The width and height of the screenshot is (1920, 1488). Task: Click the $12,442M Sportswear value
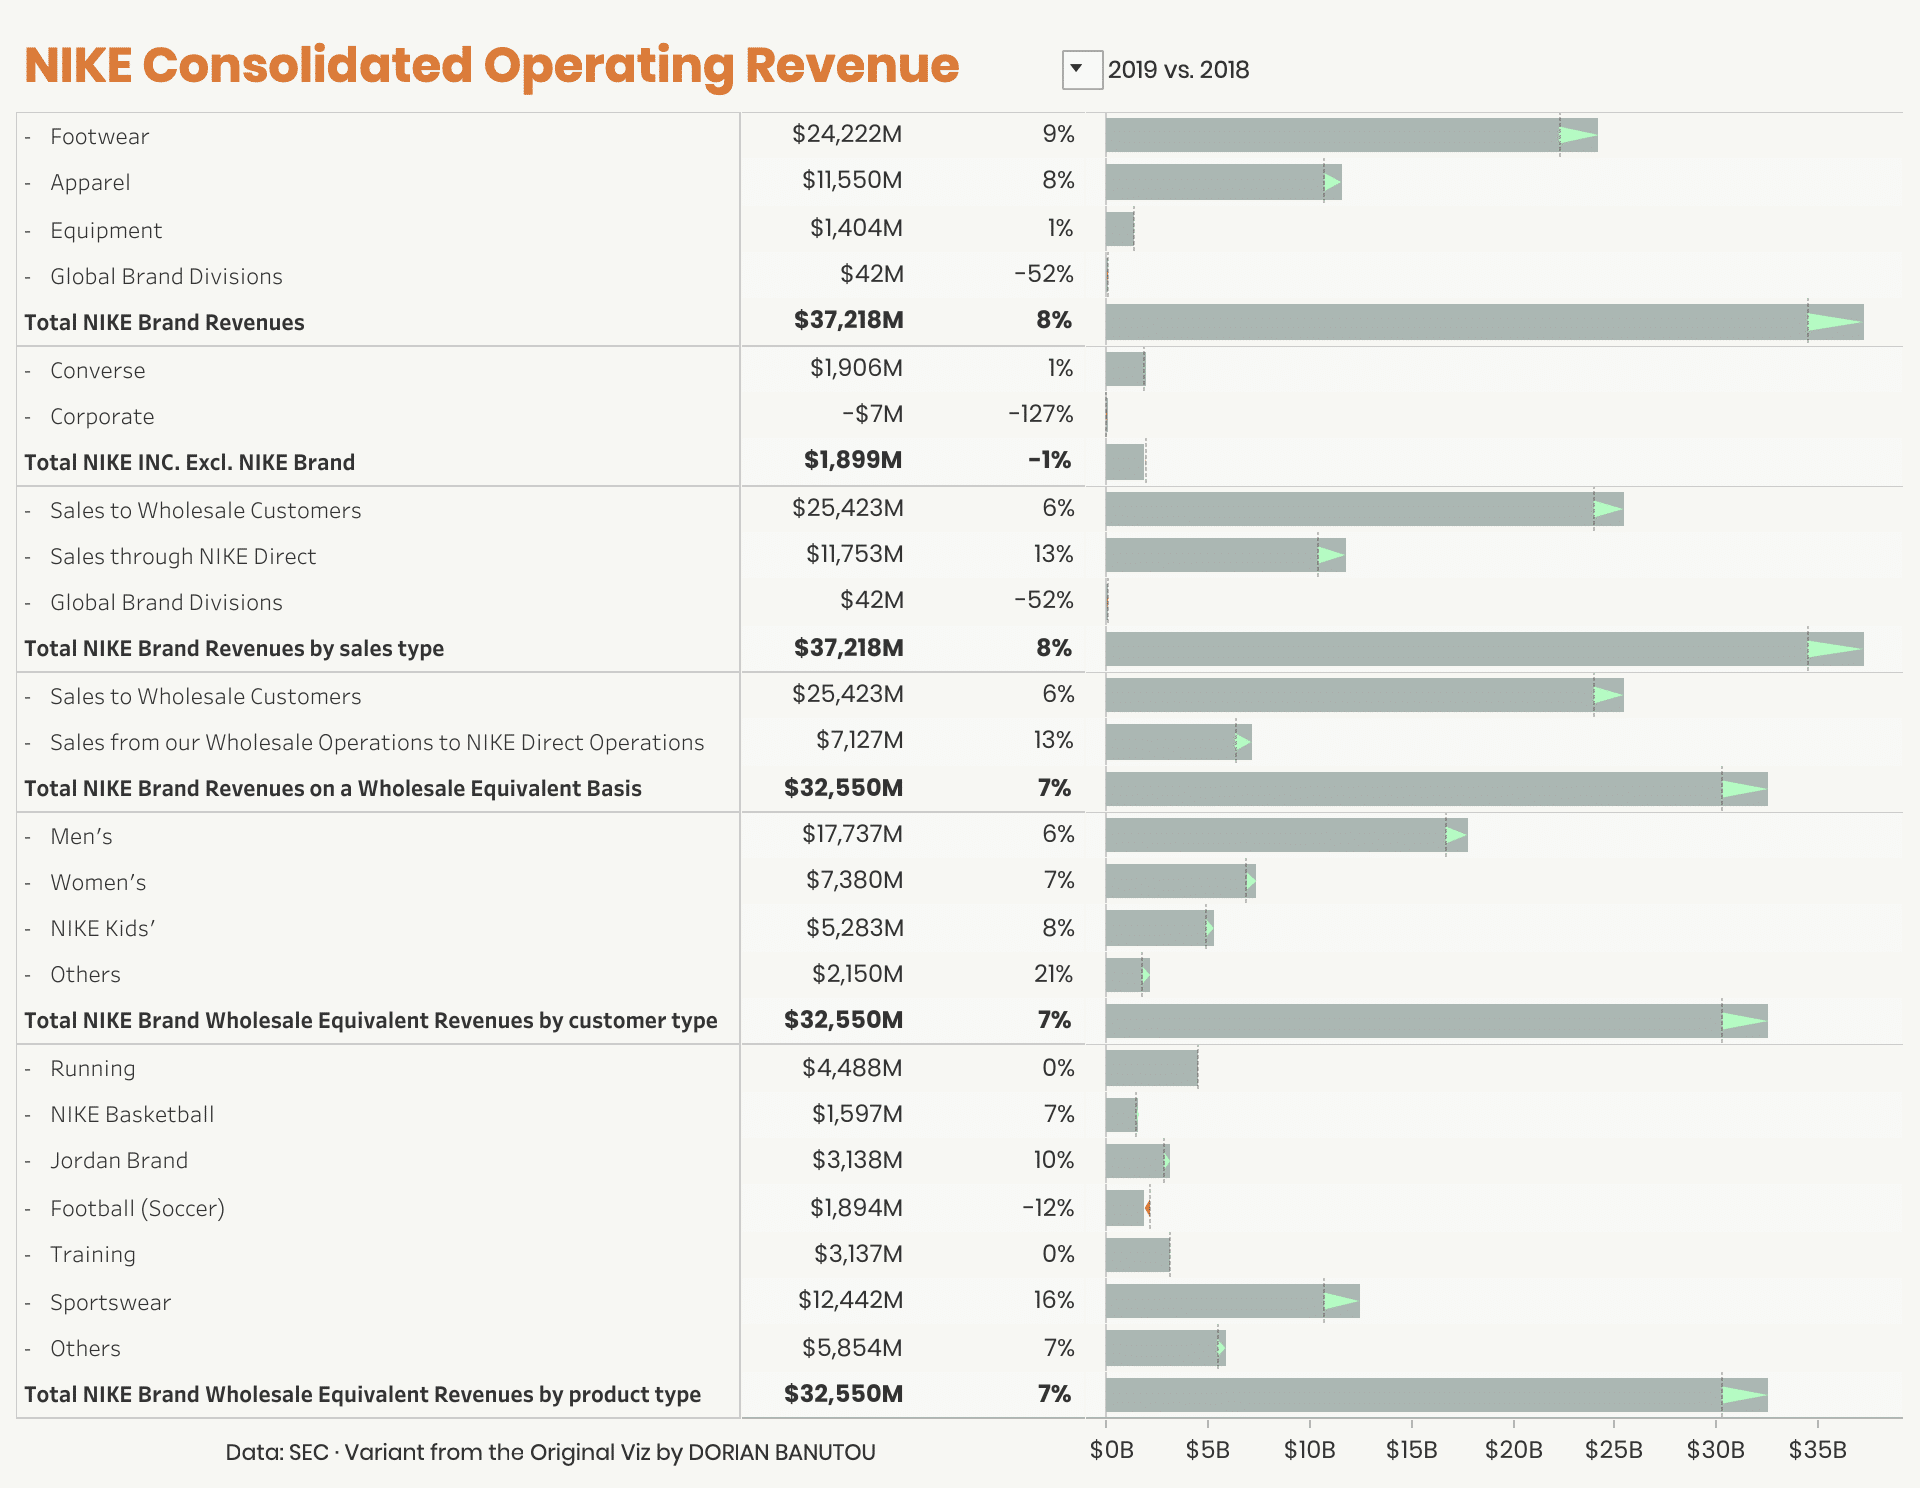tap(850, 1300)
